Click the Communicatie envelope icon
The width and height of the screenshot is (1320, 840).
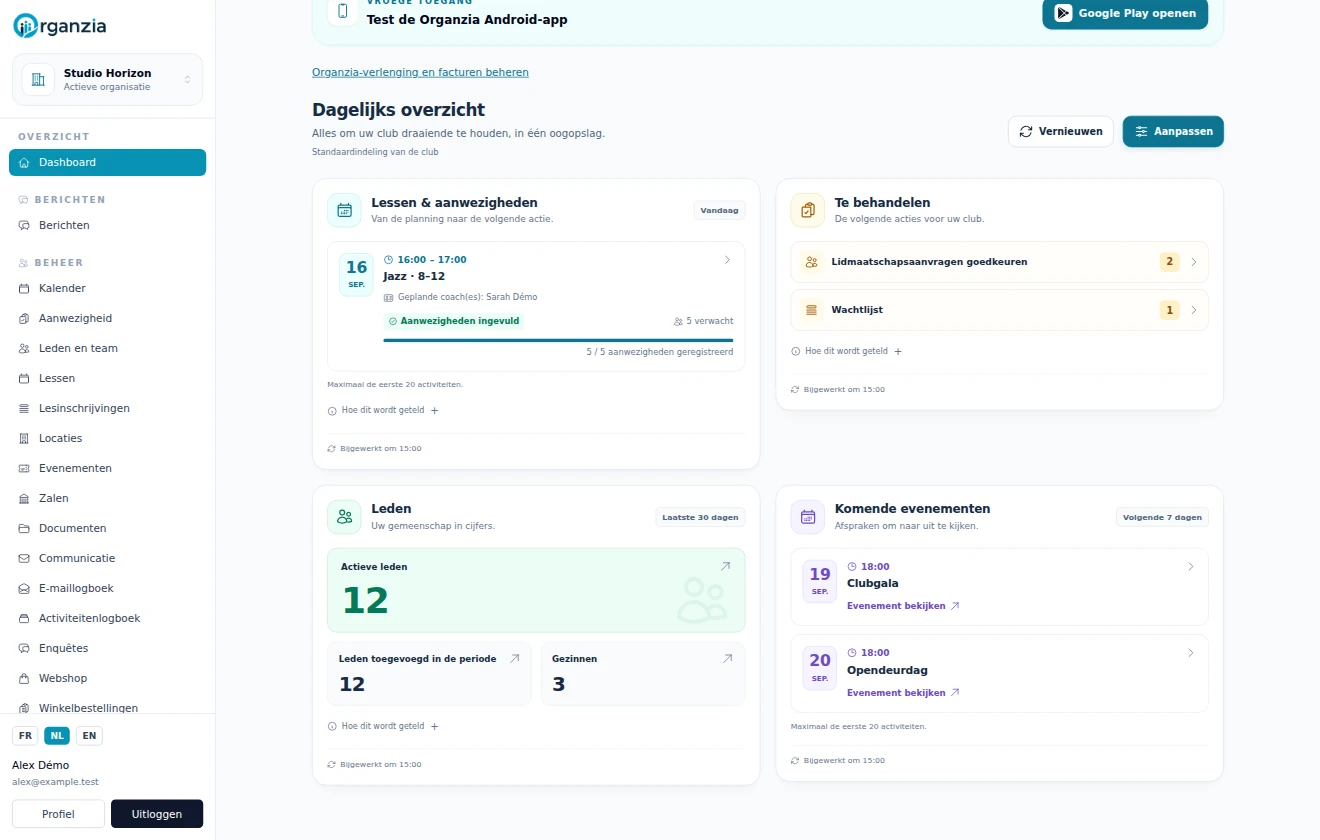pos(25,559)
